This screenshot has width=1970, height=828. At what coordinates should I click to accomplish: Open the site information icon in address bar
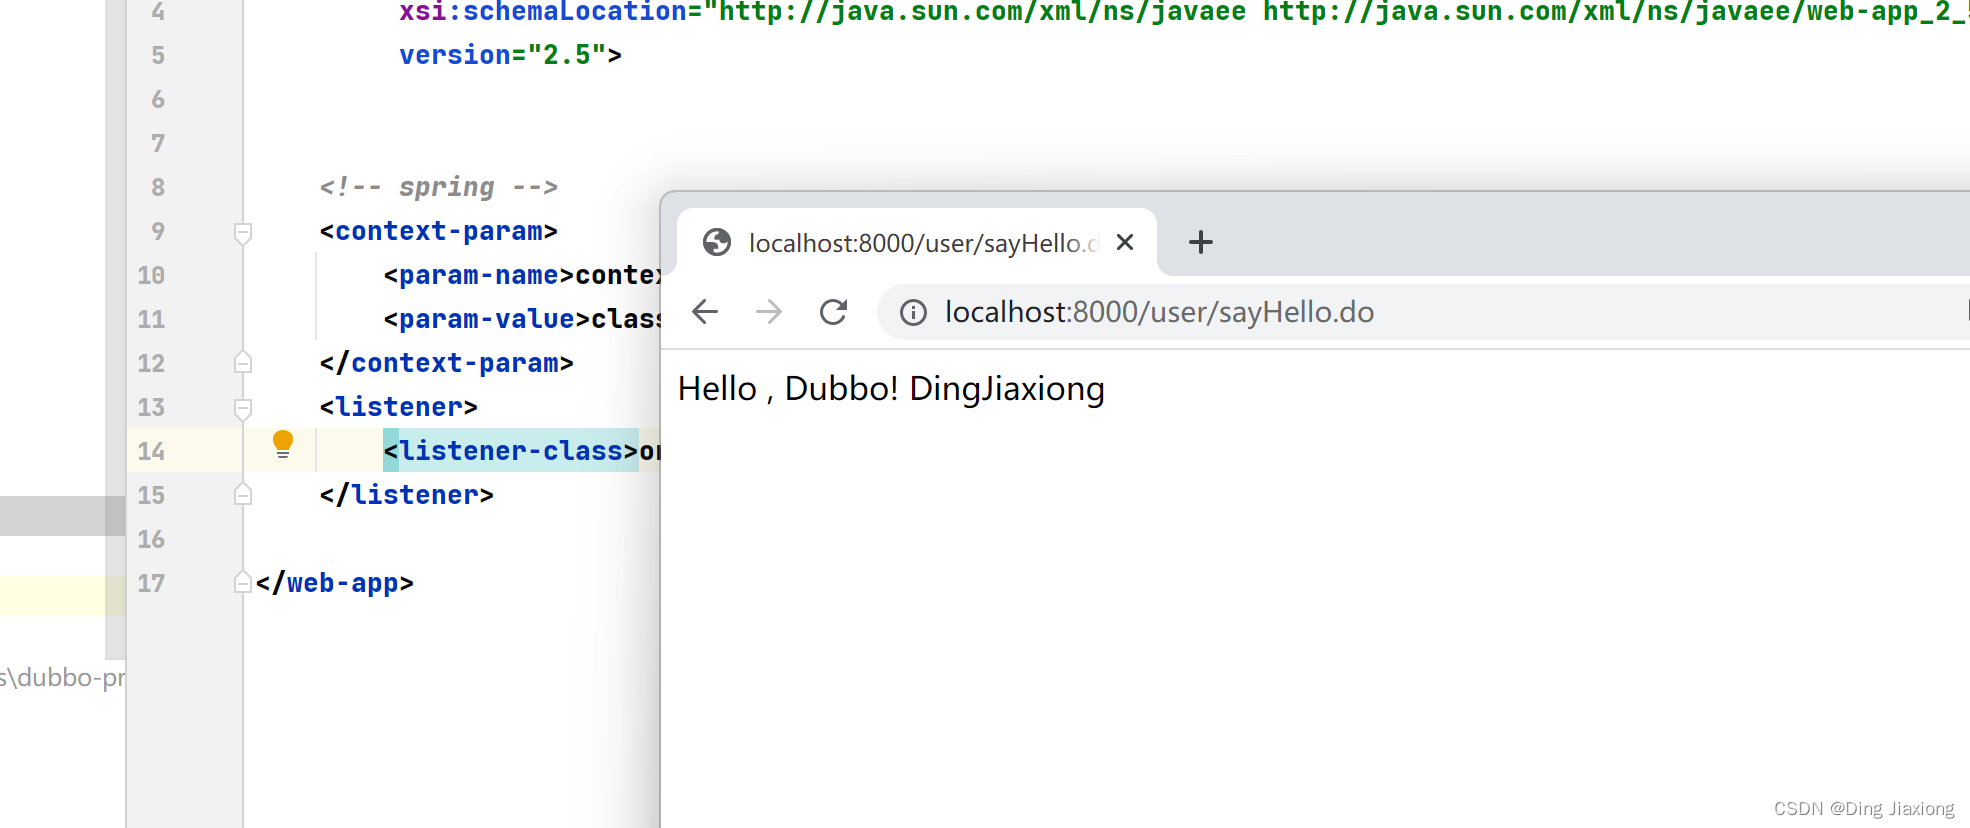tap(913, 313)
